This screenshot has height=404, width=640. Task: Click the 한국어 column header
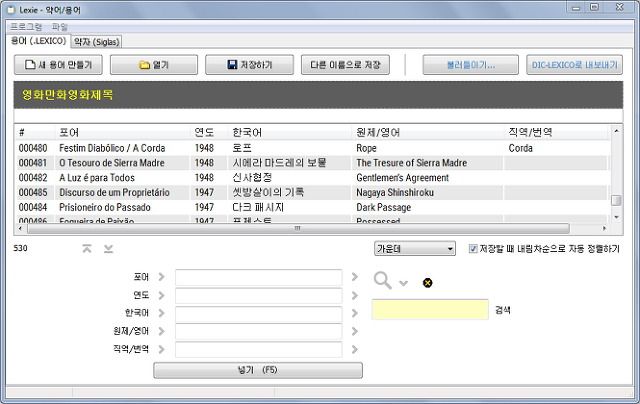pos(290,132)
